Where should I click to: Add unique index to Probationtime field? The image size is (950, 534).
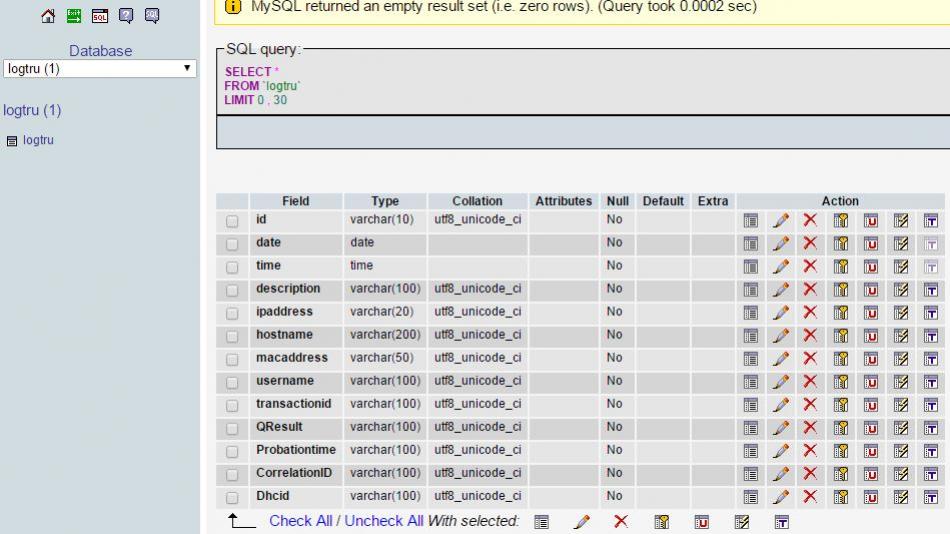click(x=871, y=451)
